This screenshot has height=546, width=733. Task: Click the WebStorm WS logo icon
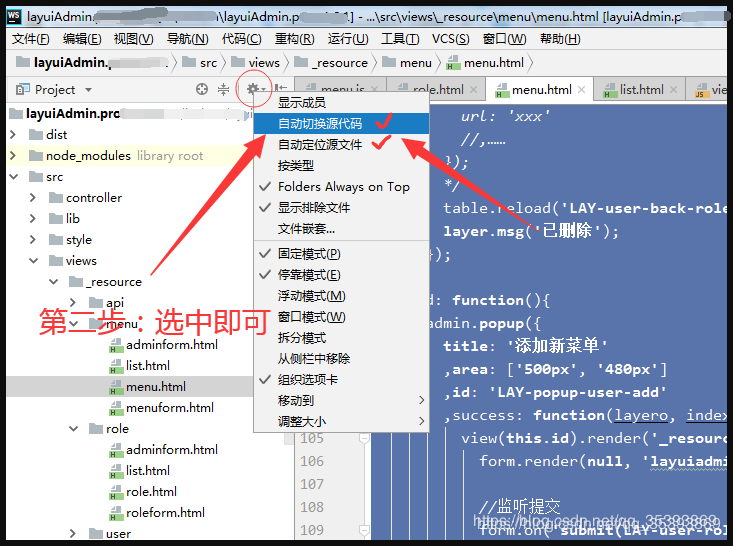point(14,17)
